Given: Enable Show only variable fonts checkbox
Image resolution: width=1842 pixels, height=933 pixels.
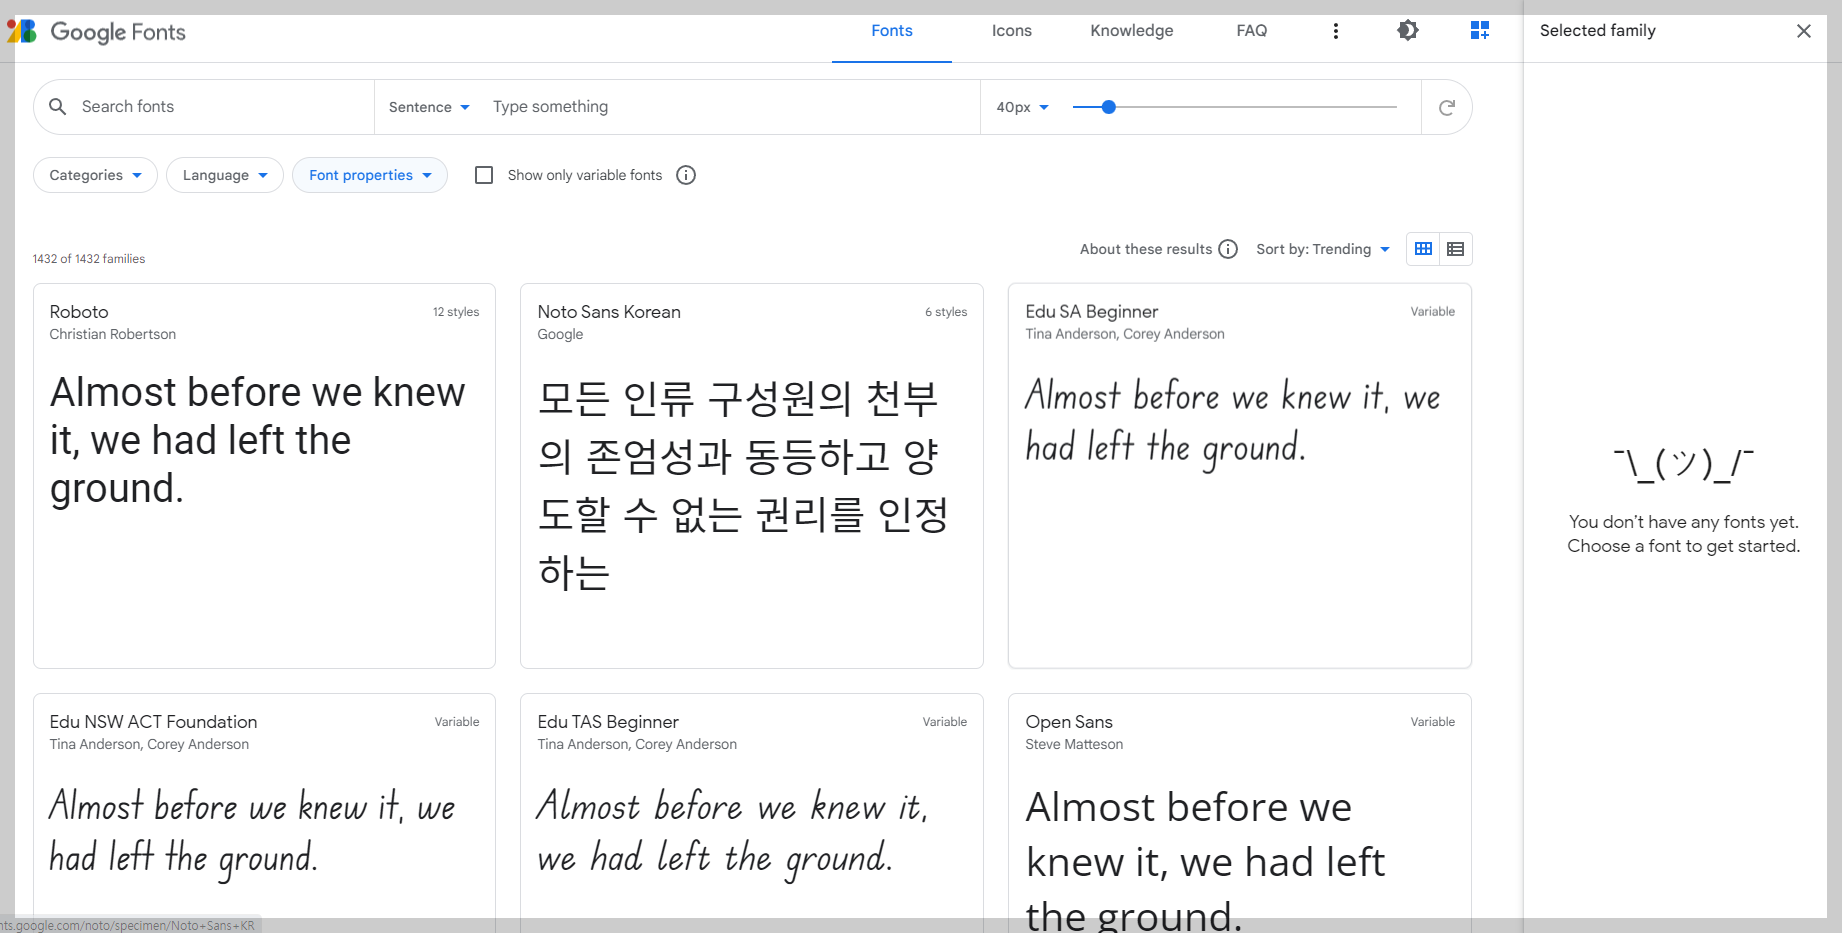Looking at the screenshot, I should (484, 175).
